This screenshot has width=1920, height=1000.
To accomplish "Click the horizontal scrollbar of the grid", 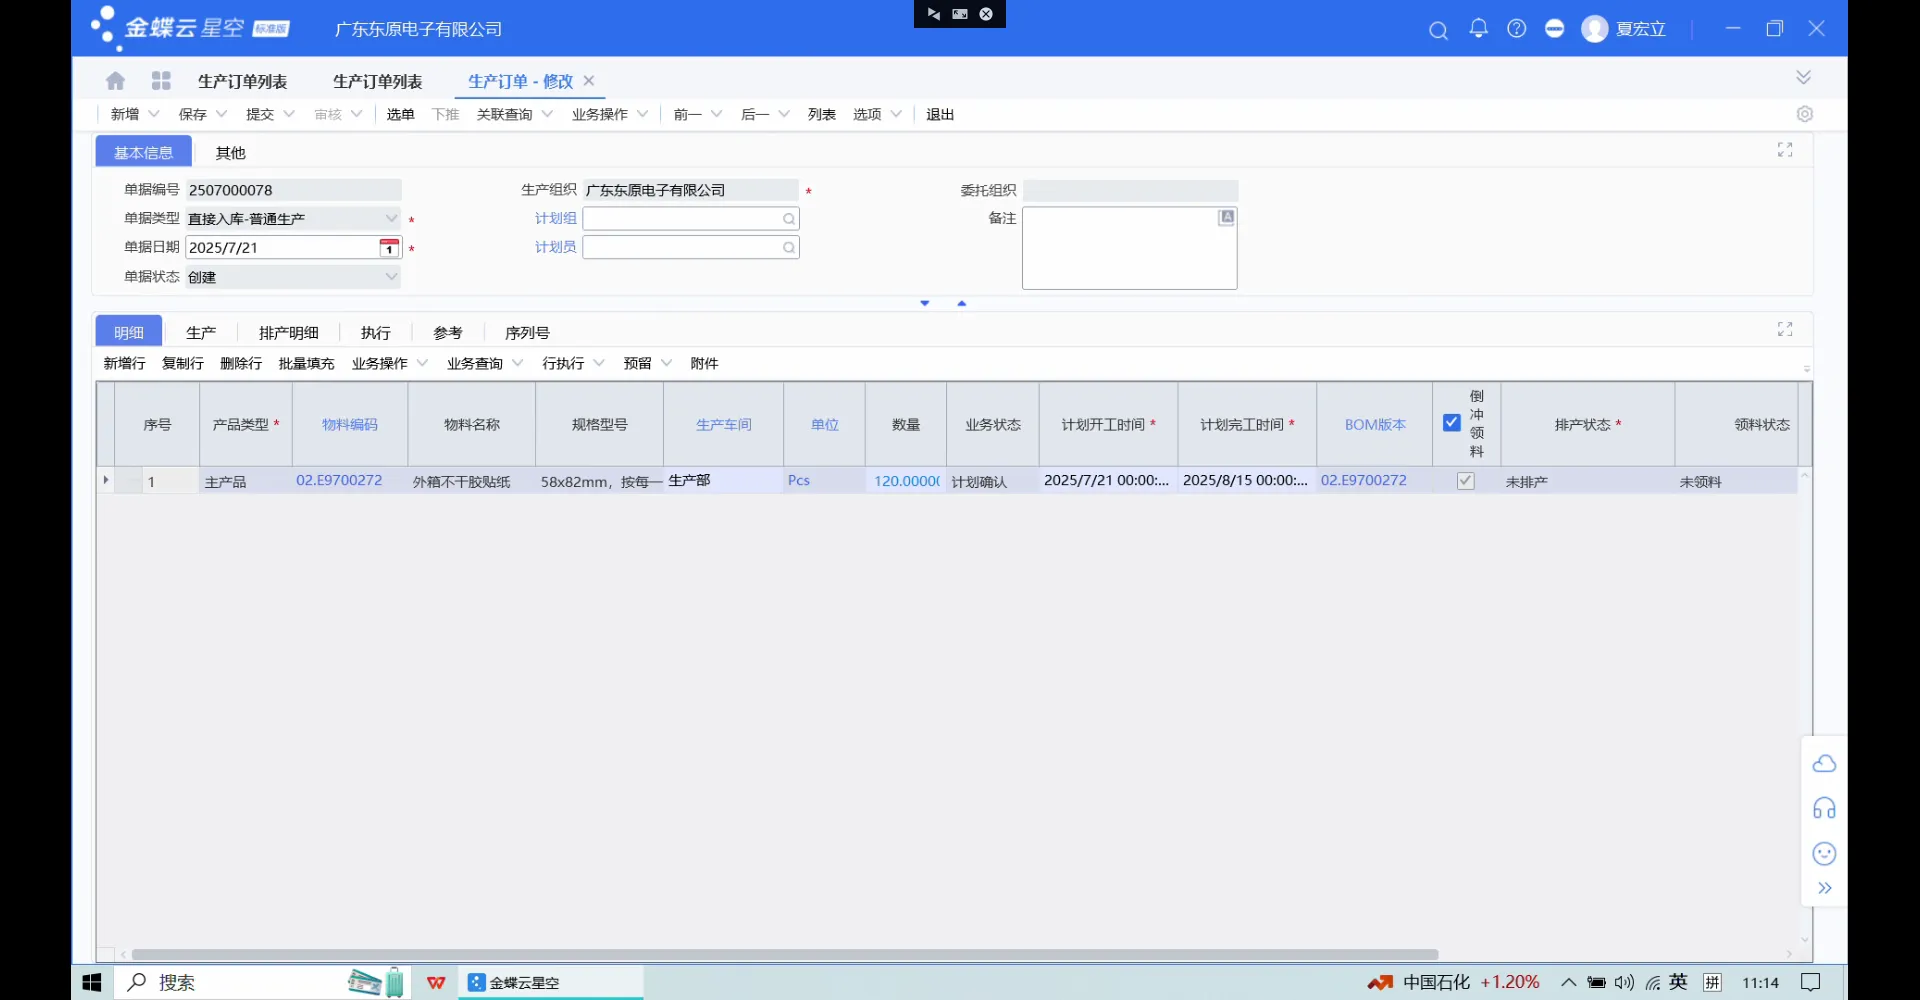I will [x=784, y=954].
